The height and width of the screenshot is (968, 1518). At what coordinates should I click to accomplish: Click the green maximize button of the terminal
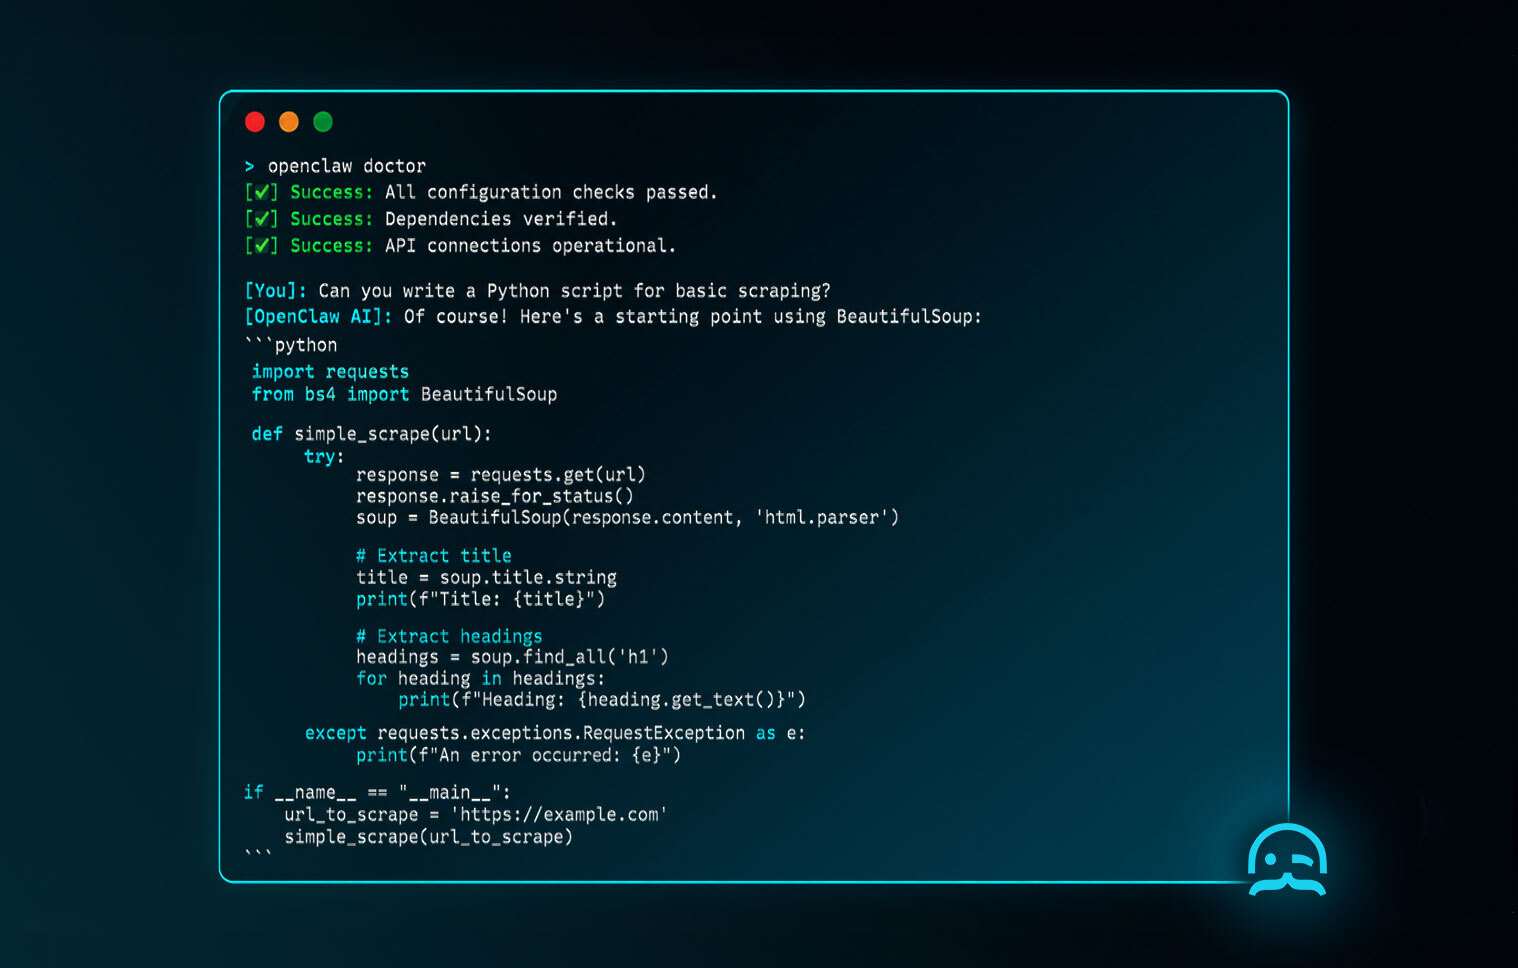(x=323, y=122)
